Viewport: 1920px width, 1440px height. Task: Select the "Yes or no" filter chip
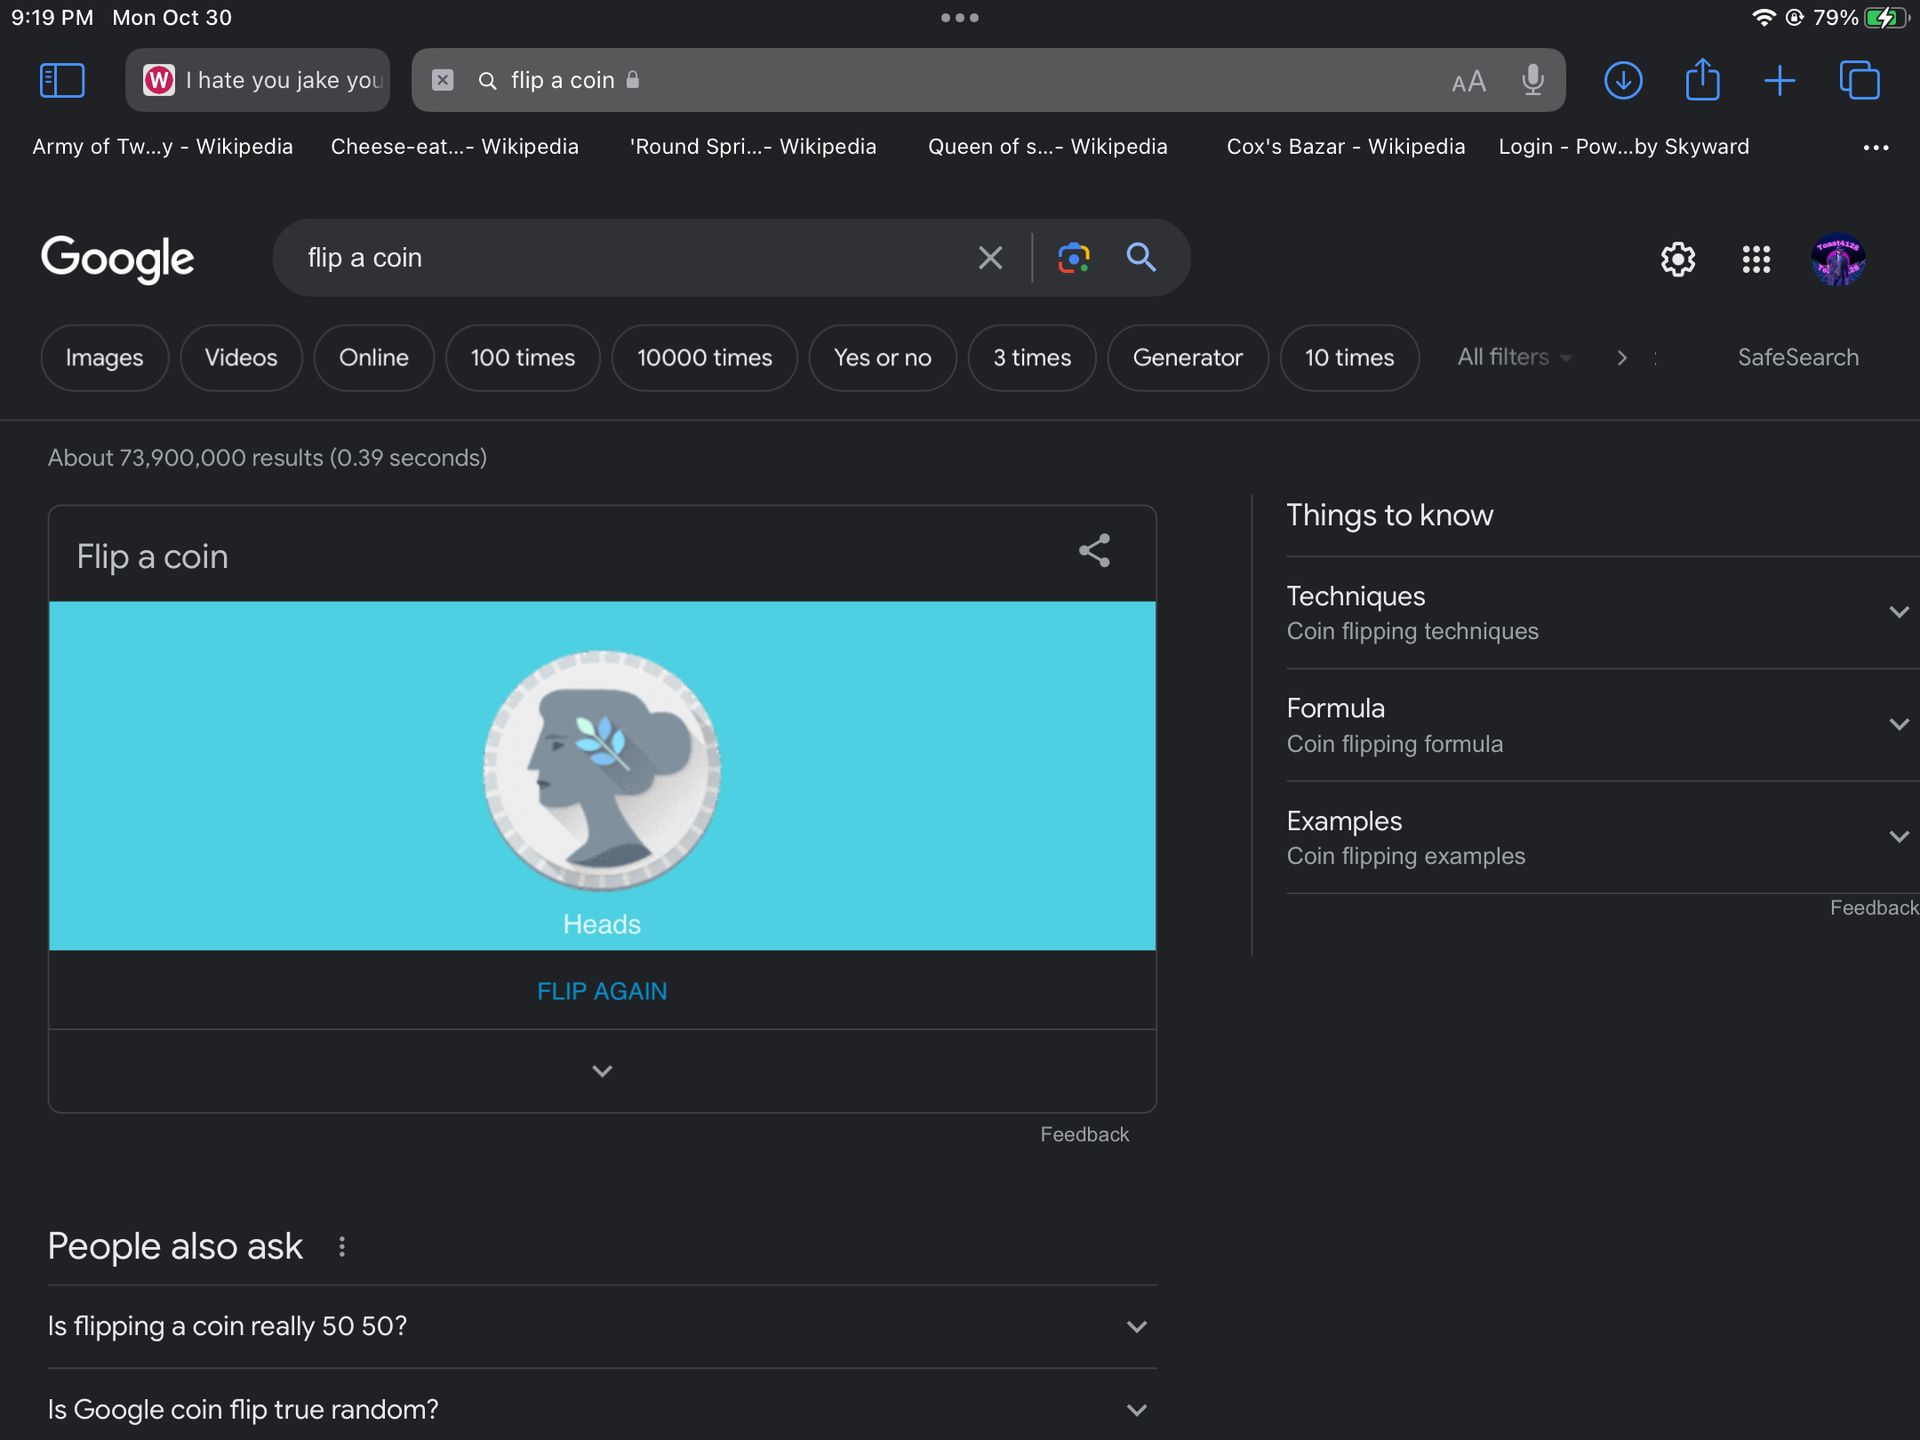pos(882,358)
